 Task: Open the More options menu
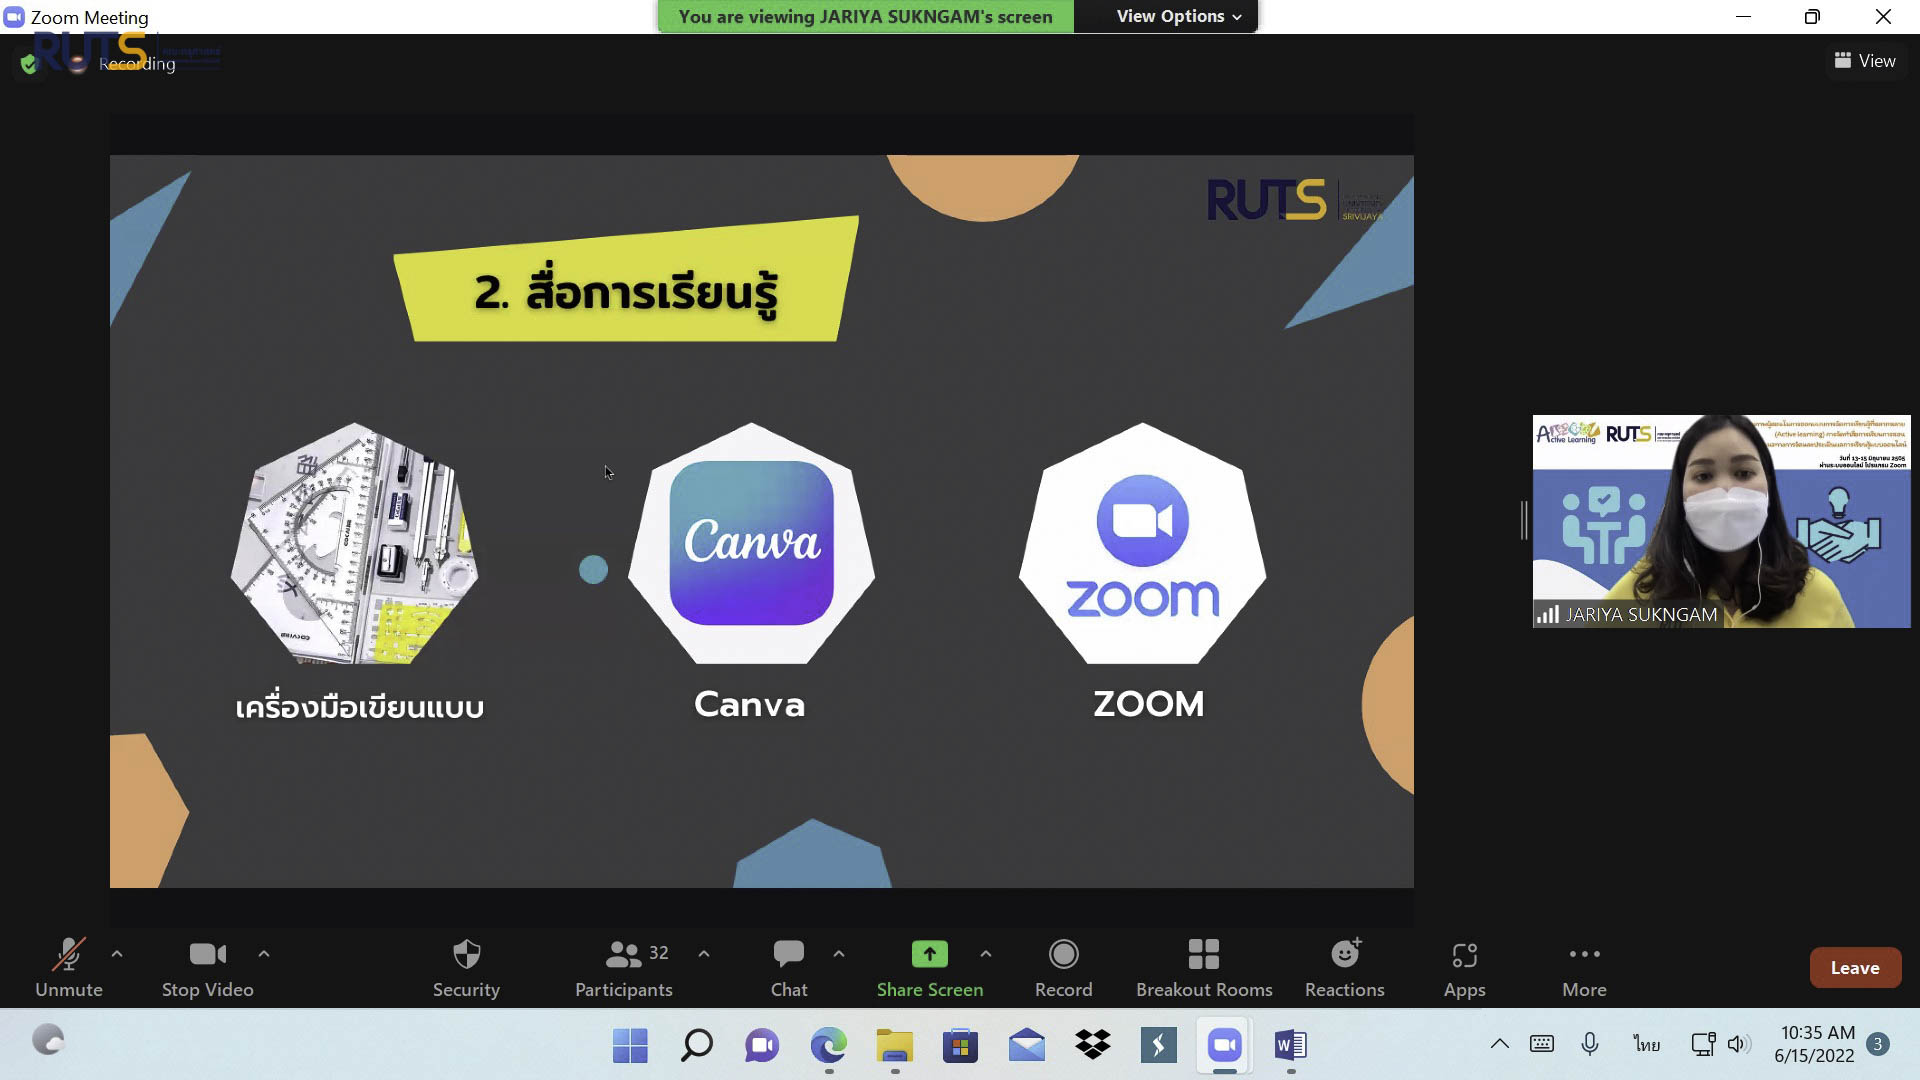coord(1585,967)
